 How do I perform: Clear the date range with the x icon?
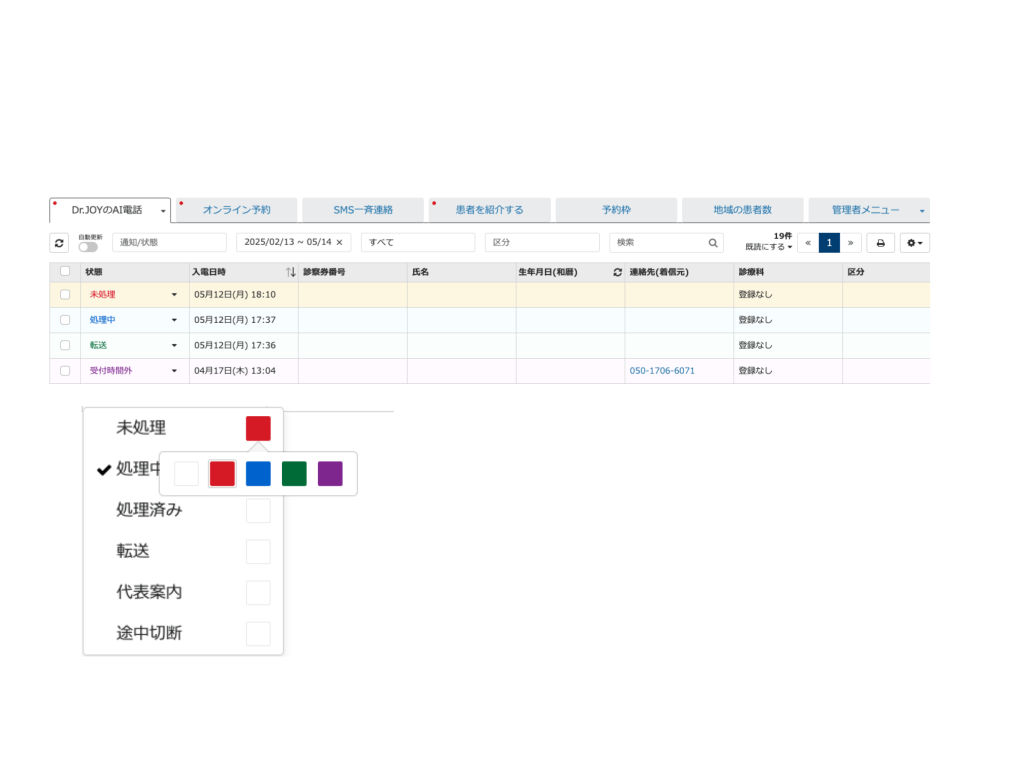point(339,243)
